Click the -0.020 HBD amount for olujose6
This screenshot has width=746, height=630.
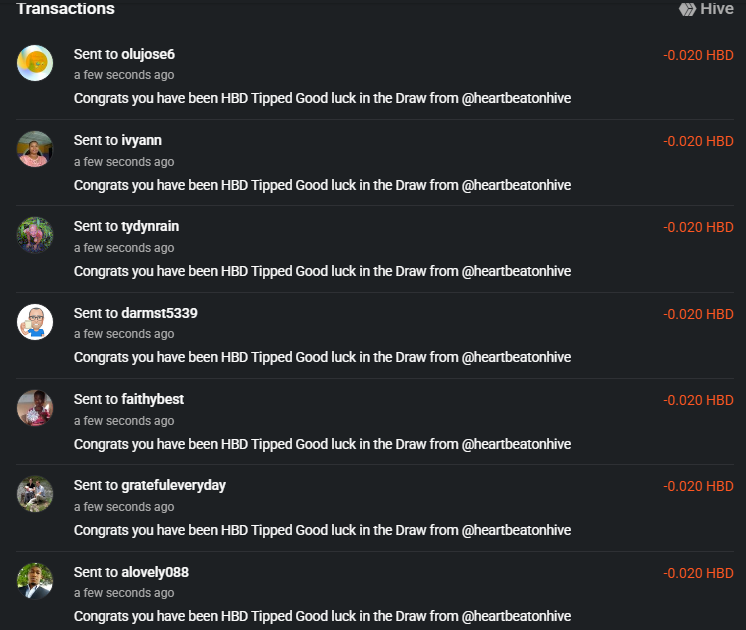coord(698,55)
